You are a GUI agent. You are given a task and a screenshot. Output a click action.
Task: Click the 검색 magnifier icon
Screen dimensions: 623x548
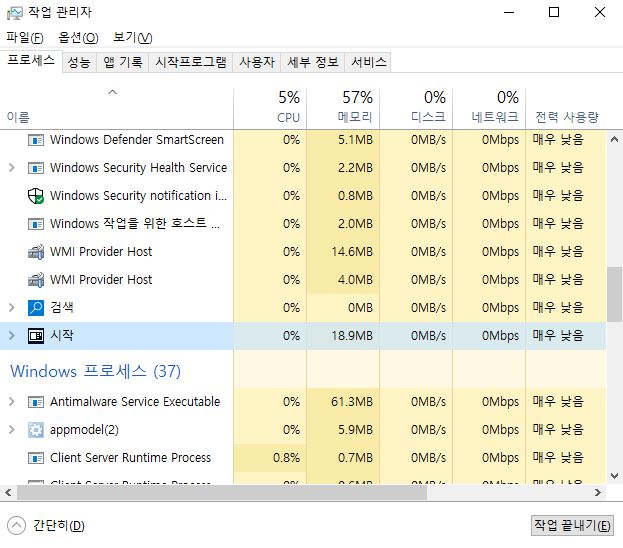coord(36,308)
